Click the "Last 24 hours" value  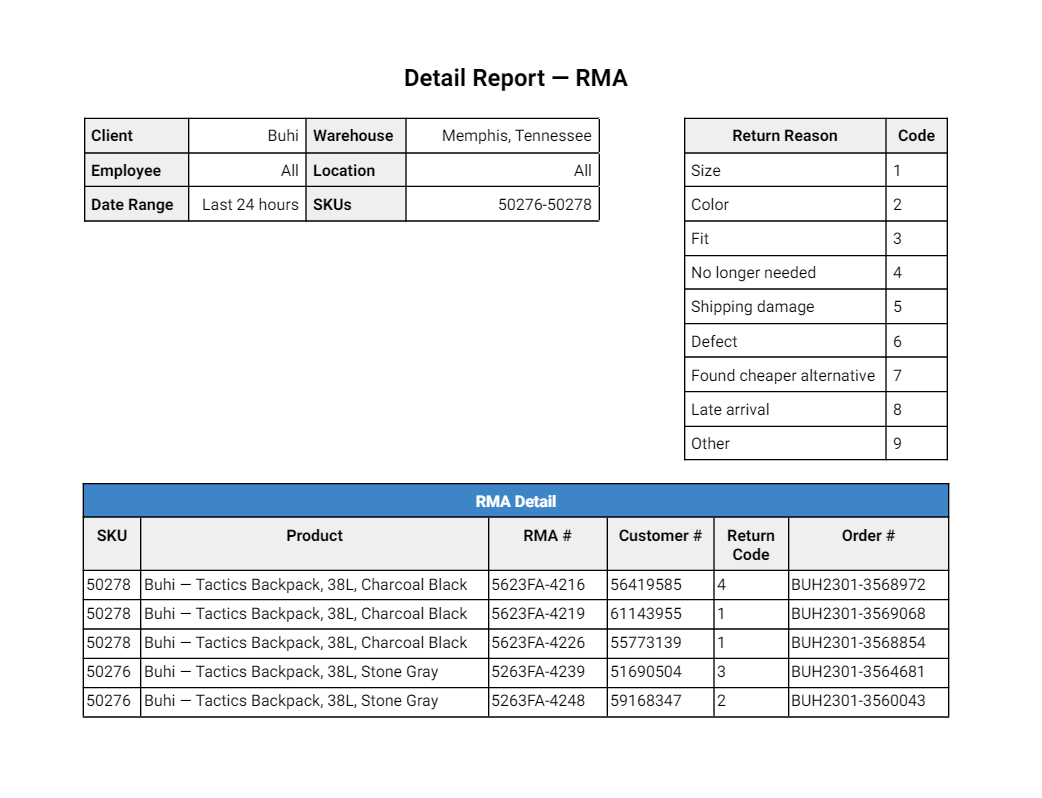pos(251,205)
